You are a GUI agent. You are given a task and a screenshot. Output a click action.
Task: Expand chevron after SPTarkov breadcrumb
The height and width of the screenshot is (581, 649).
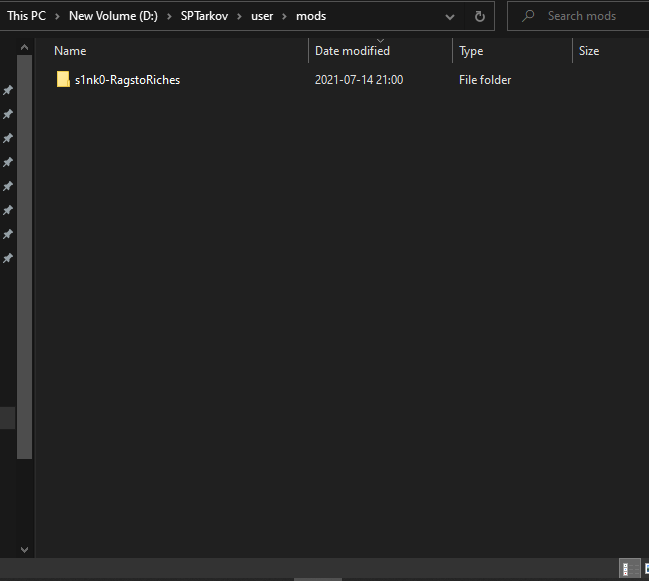(239, 17)
